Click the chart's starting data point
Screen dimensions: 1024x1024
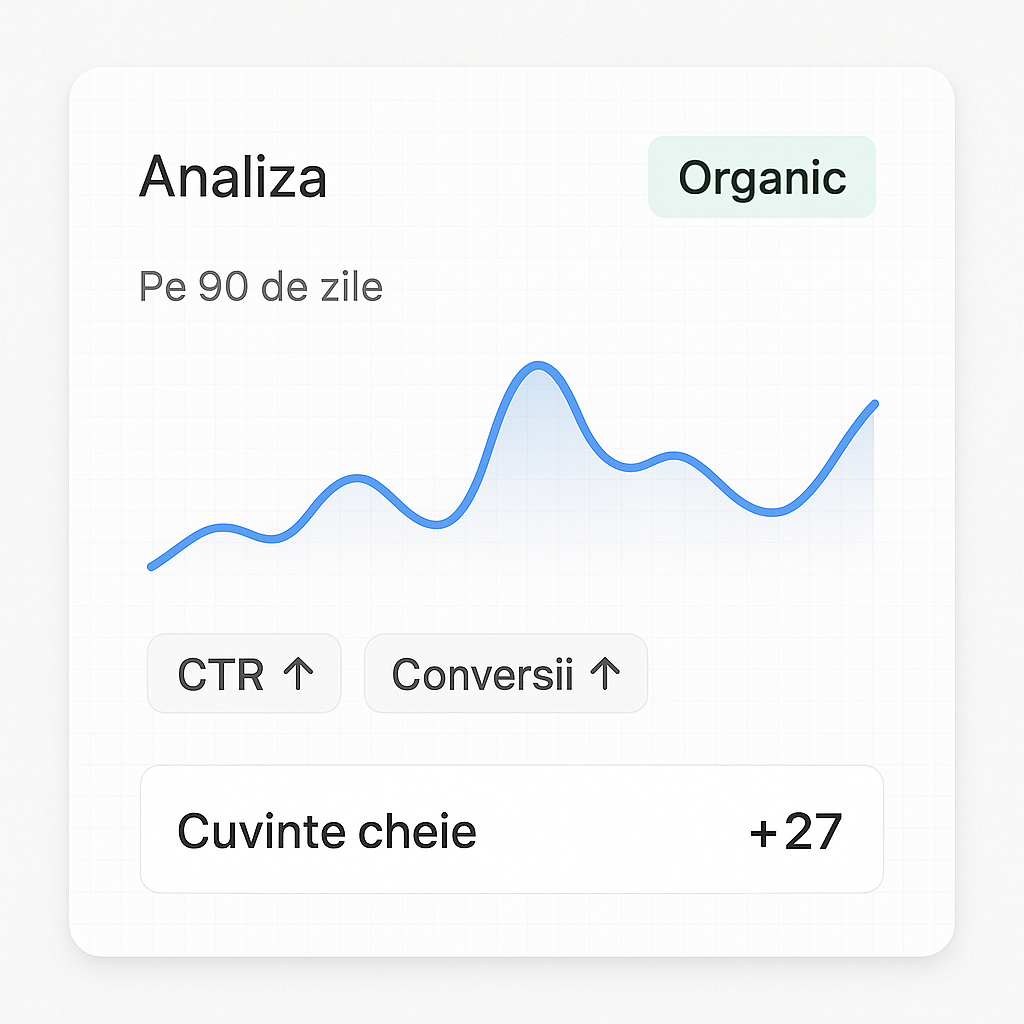point(152,567)
